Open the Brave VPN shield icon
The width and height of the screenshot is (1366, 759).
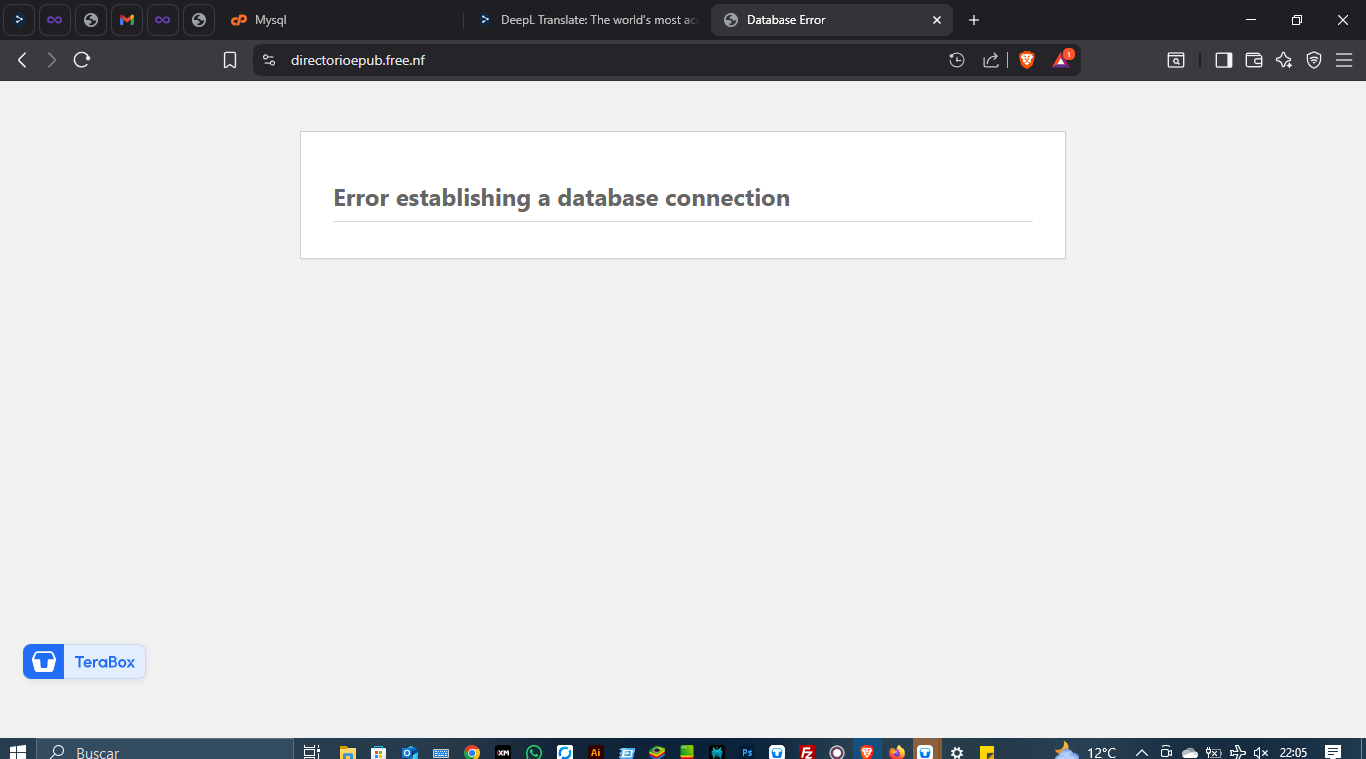click(x=1314, y=60)
